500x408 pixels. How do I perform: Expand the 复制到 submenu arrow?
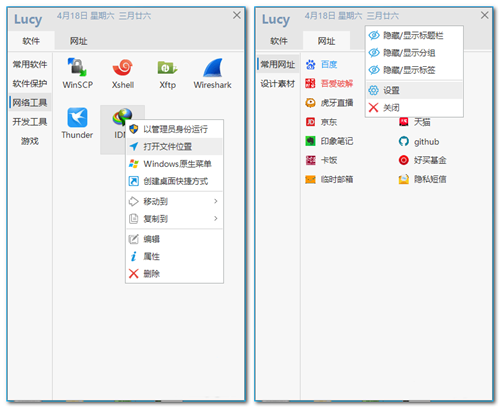pyautogui.click(x=216, y=218)
